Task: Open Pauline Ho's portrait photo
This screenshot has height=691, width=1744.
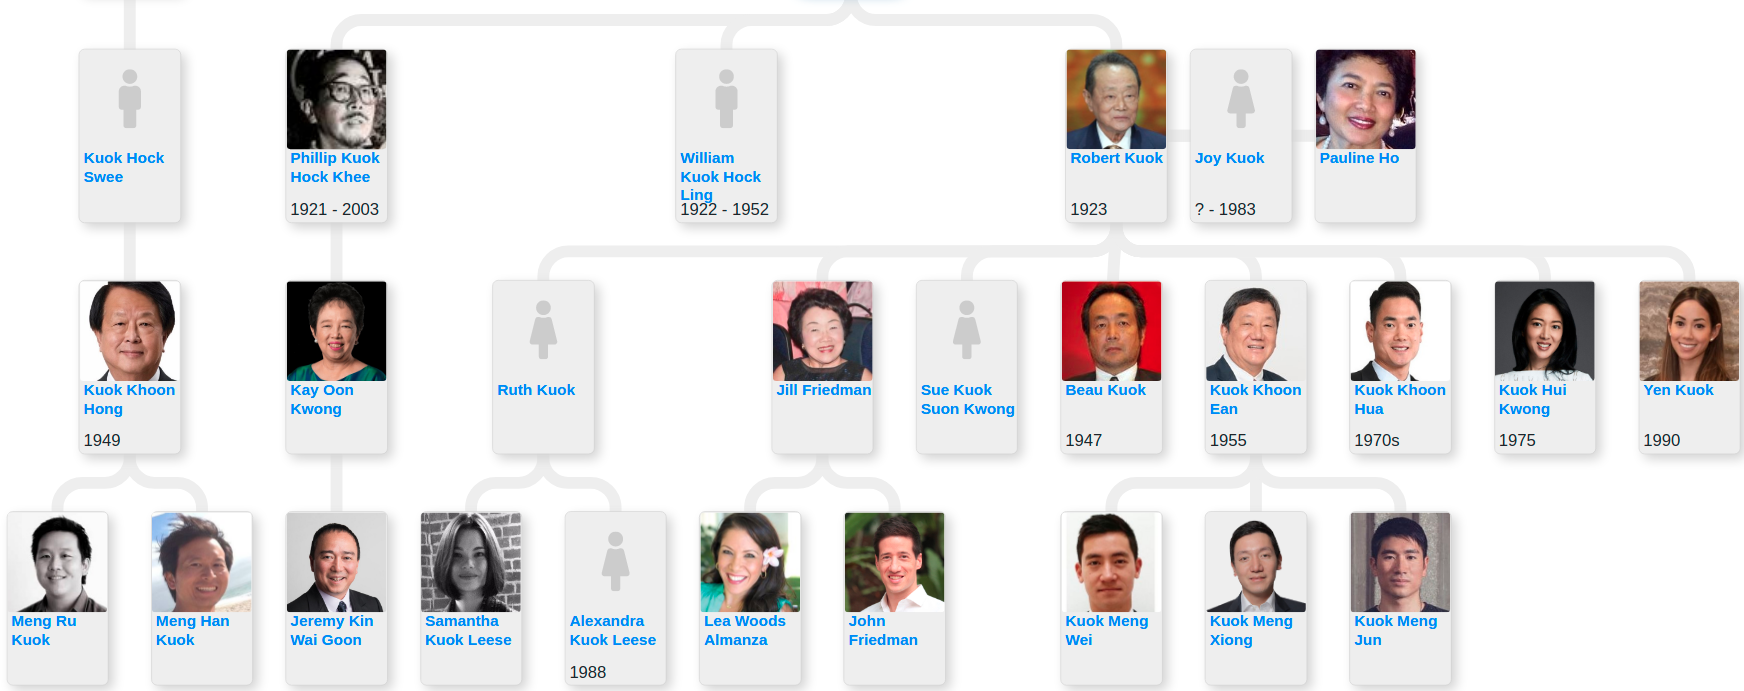Action: (1366, 99)
